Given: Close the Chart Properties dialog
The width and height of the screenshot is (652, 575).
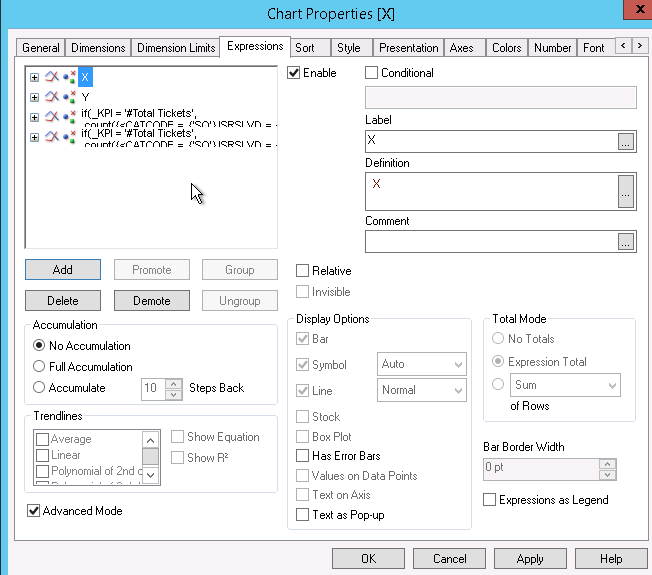Looking at the screenshot, I should pyautogui.click(x=639, y=9).
